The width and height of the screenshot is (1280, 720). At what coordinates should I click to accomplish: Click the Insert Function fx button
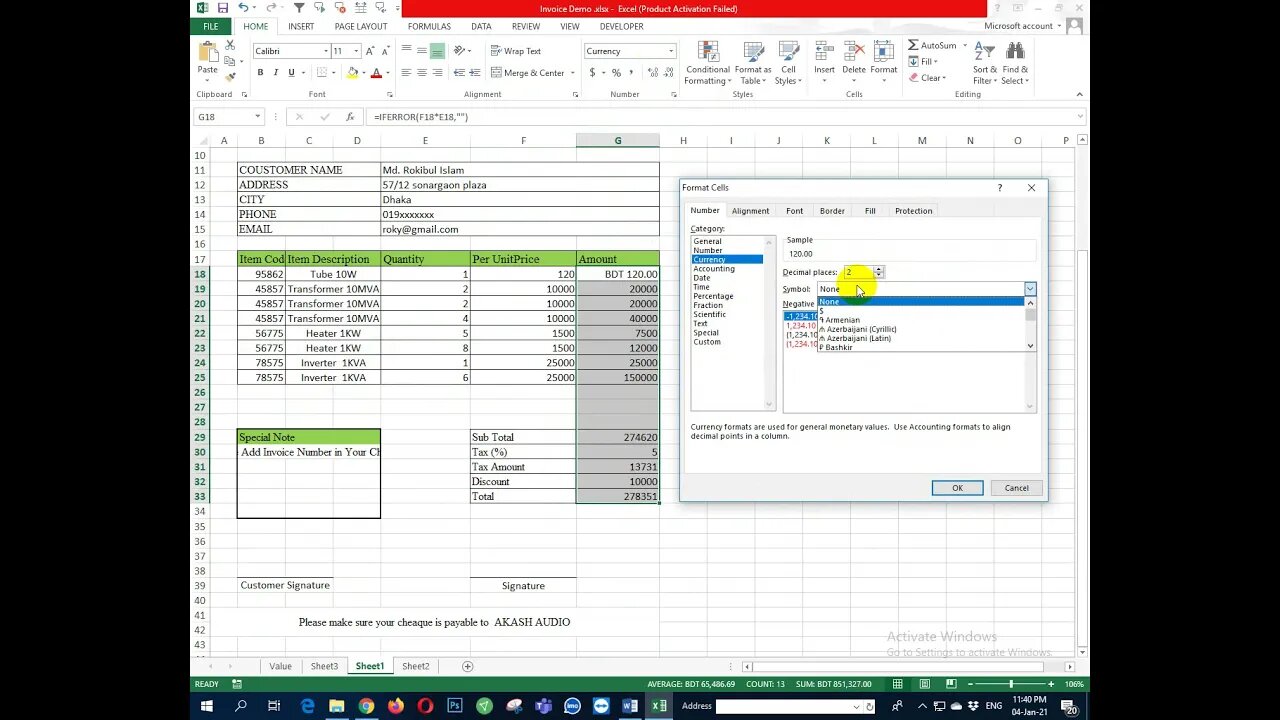(350, 117)
